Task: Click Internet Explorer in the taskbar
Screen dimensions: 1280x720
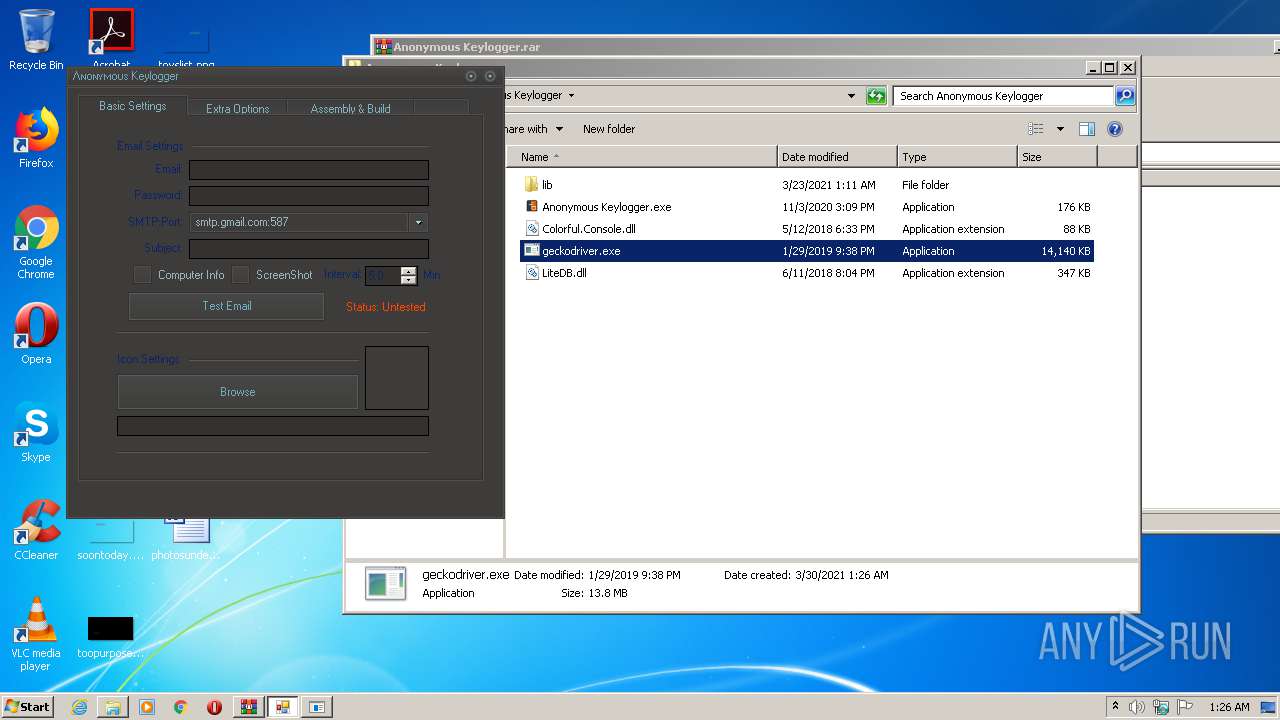Action: tap(79, 707)
